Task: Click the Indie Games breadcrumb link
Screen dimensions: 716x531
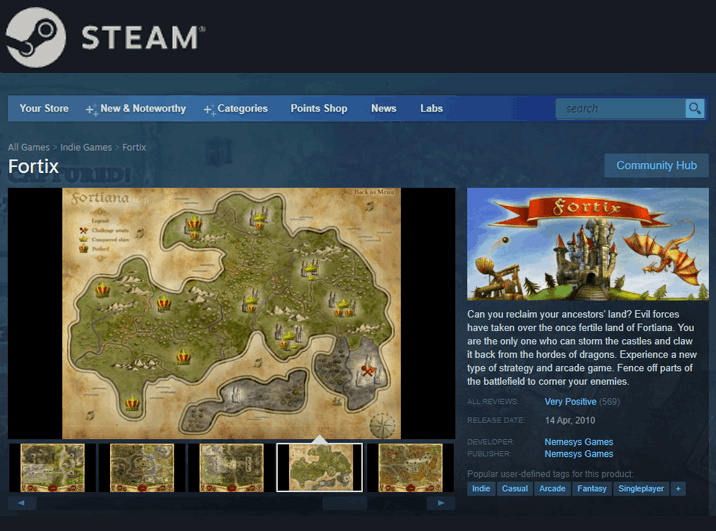Action: click(86, 147)
